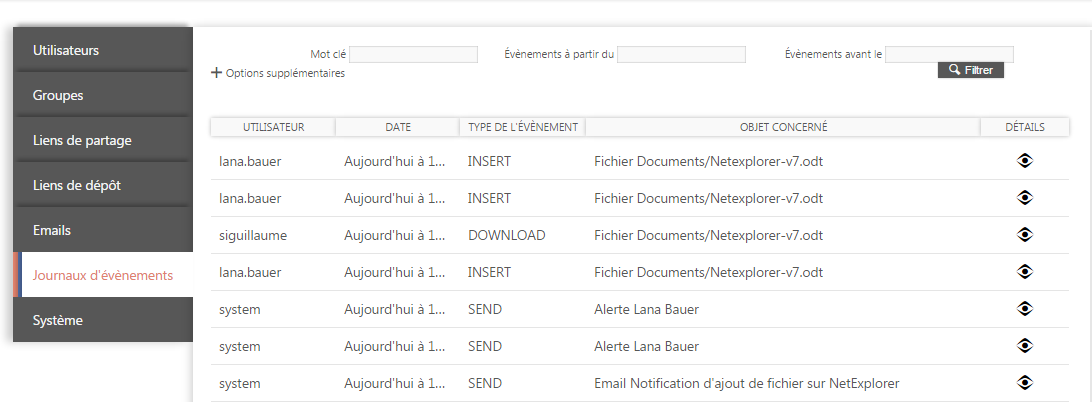Select Liens de dépôt sidebar entry
This screenshot has height=402, width=1092.
tap(102, 185)
